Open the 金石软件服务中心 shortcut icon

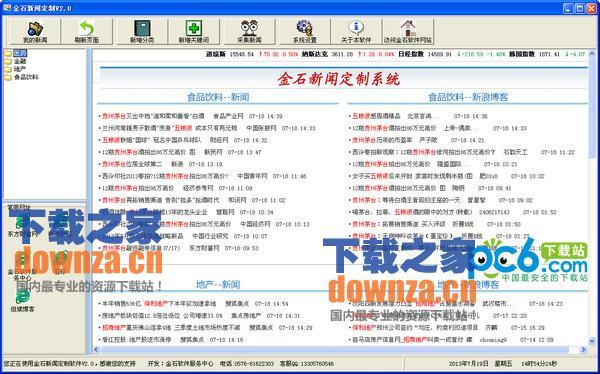23,260
